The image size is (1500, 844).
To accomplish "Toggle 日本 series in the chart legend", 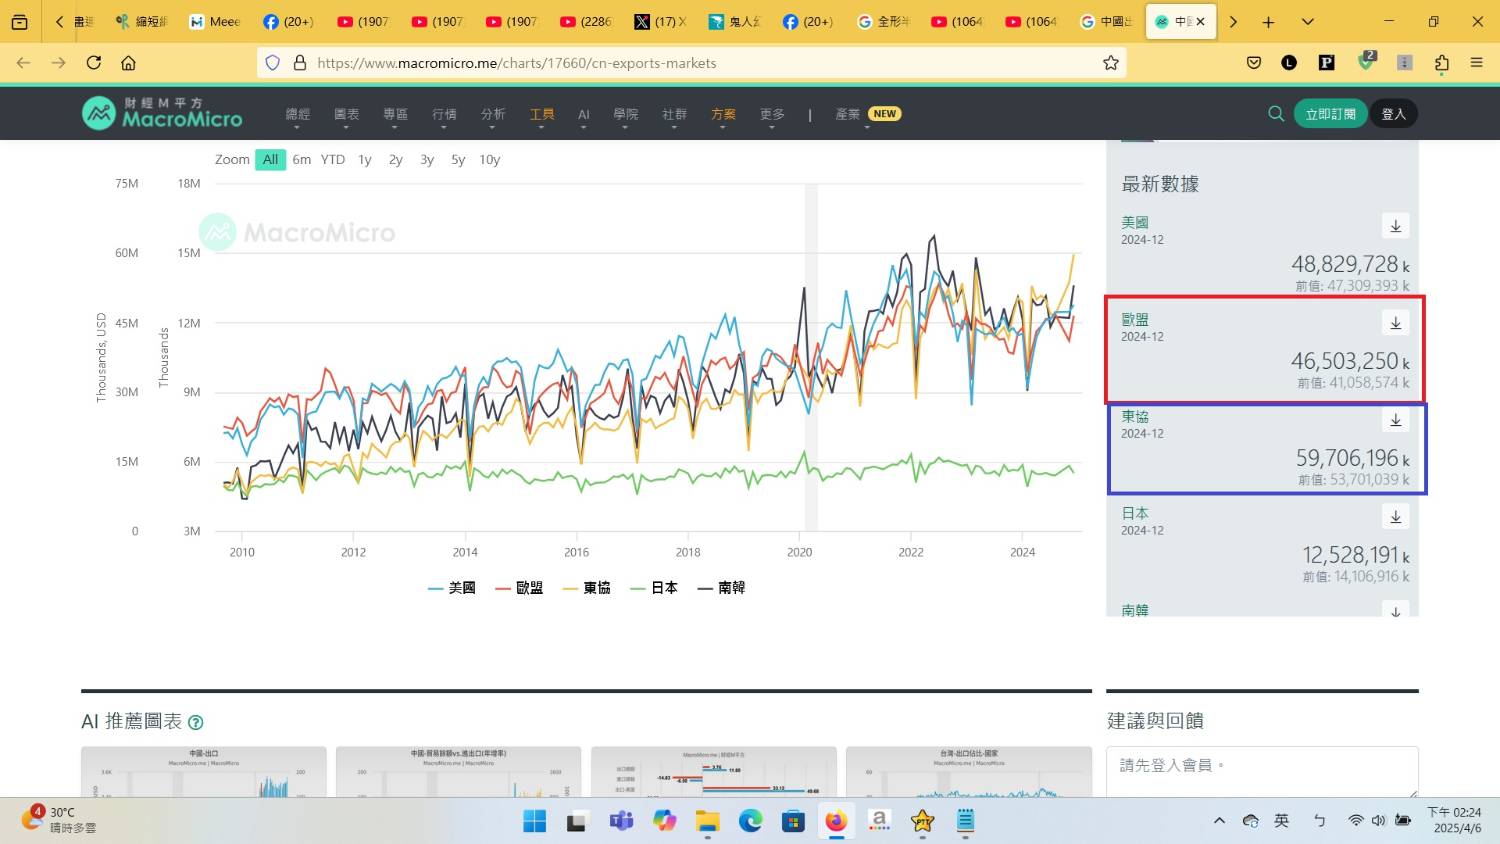I will [654, 588].
